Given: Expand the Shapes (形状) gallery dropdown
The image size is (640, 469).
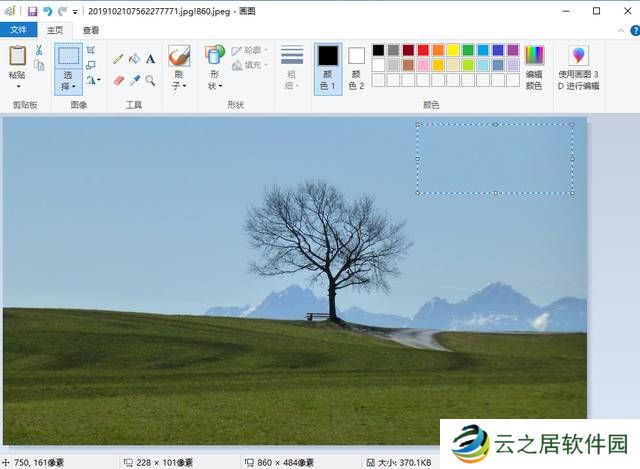Looking at the screenshot, I should point(214,86).
